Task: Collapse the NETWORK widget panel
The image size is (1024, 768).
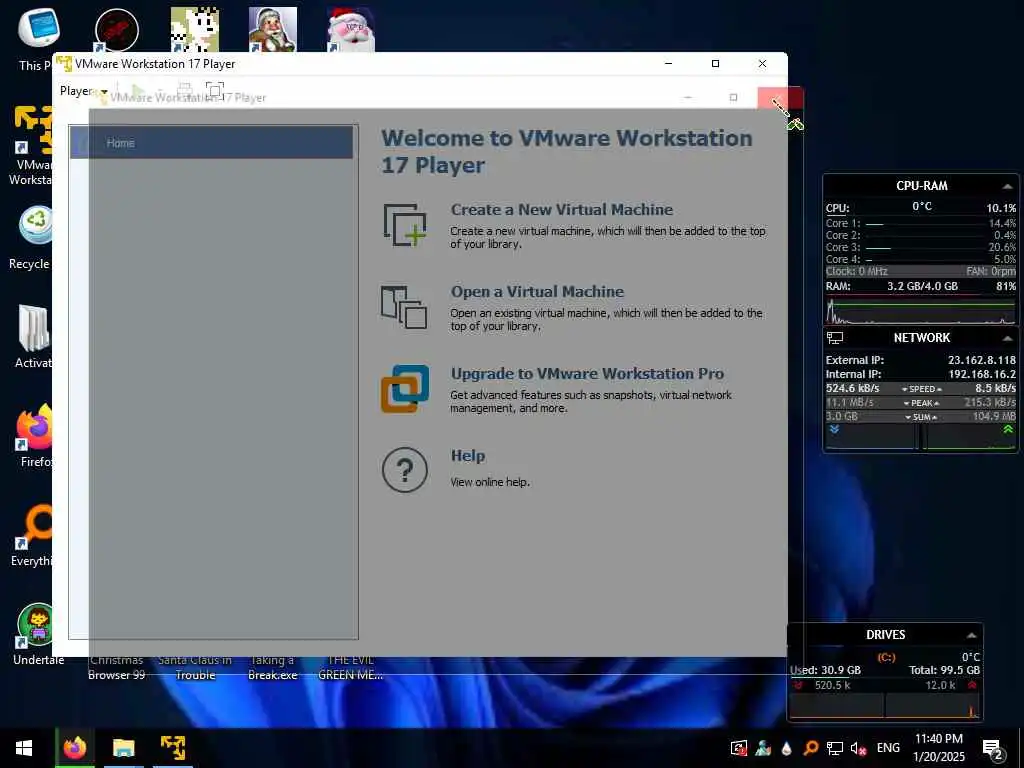Action: pos(1008,338)
